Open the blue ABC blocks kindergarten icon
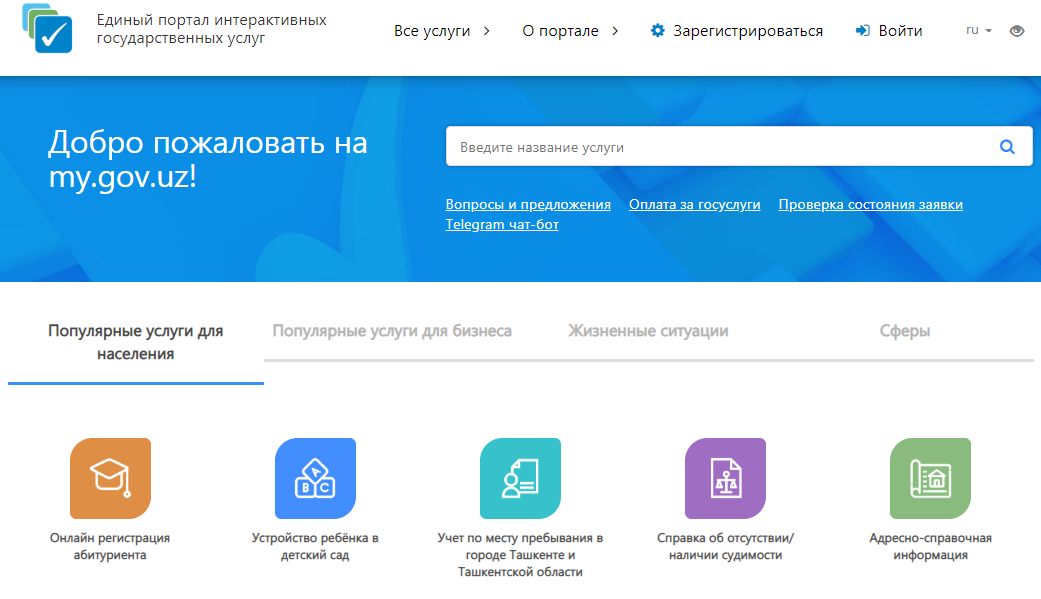The width and height of the screenshot is (1041, 599). point(315,478)
